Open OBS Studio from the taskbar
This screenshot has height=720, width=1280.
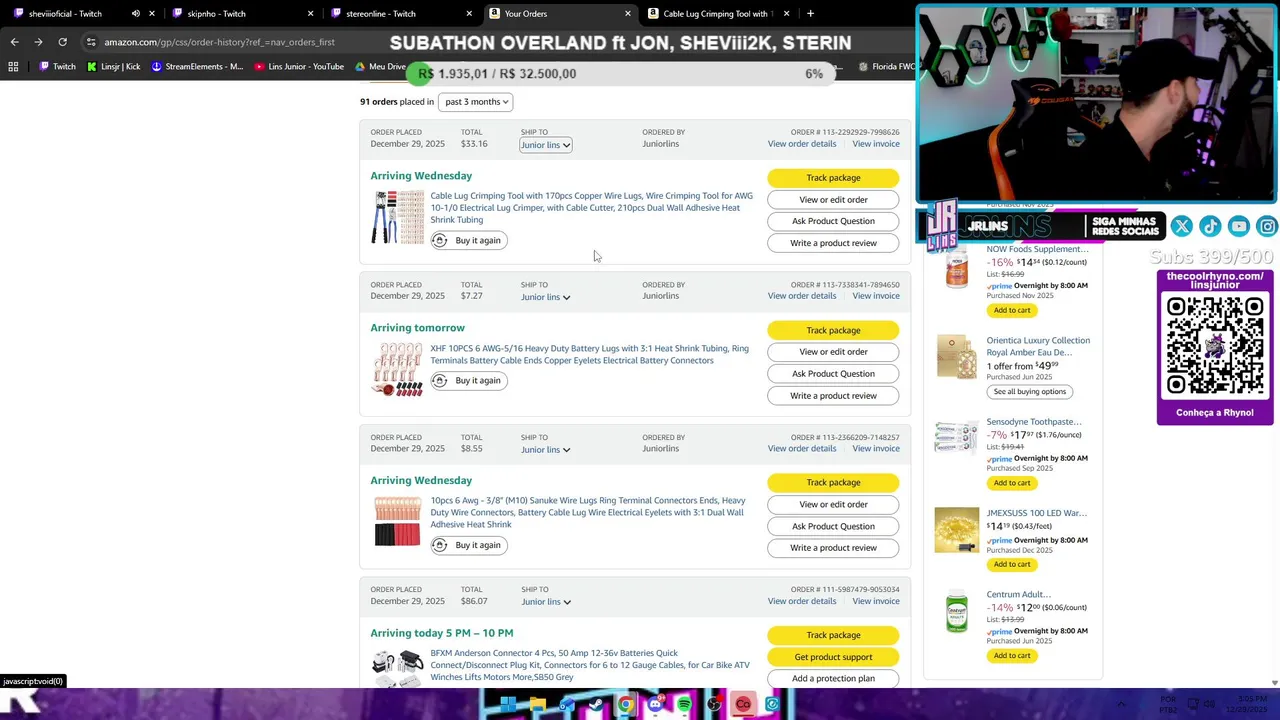coord(714,705)
